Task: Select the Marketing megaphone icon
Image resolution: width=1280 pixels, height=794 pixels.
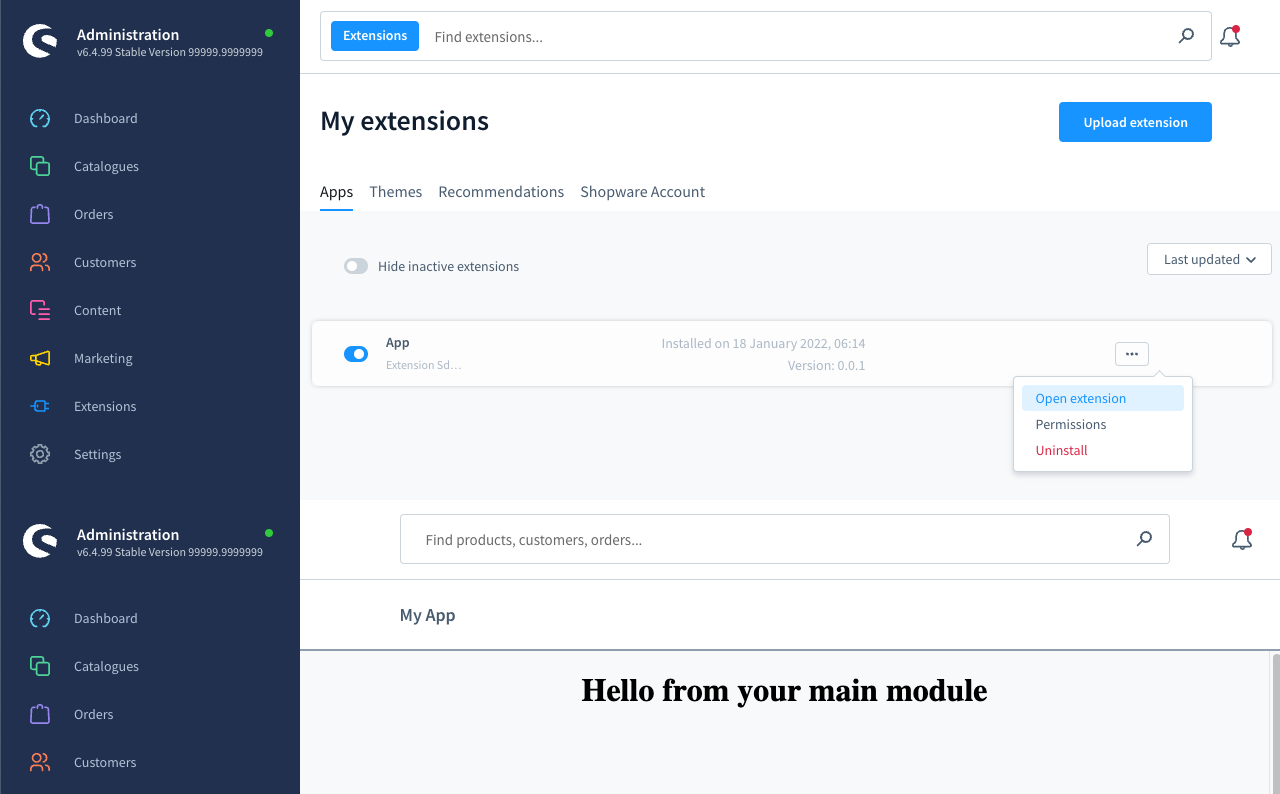Action: (40, 358)
